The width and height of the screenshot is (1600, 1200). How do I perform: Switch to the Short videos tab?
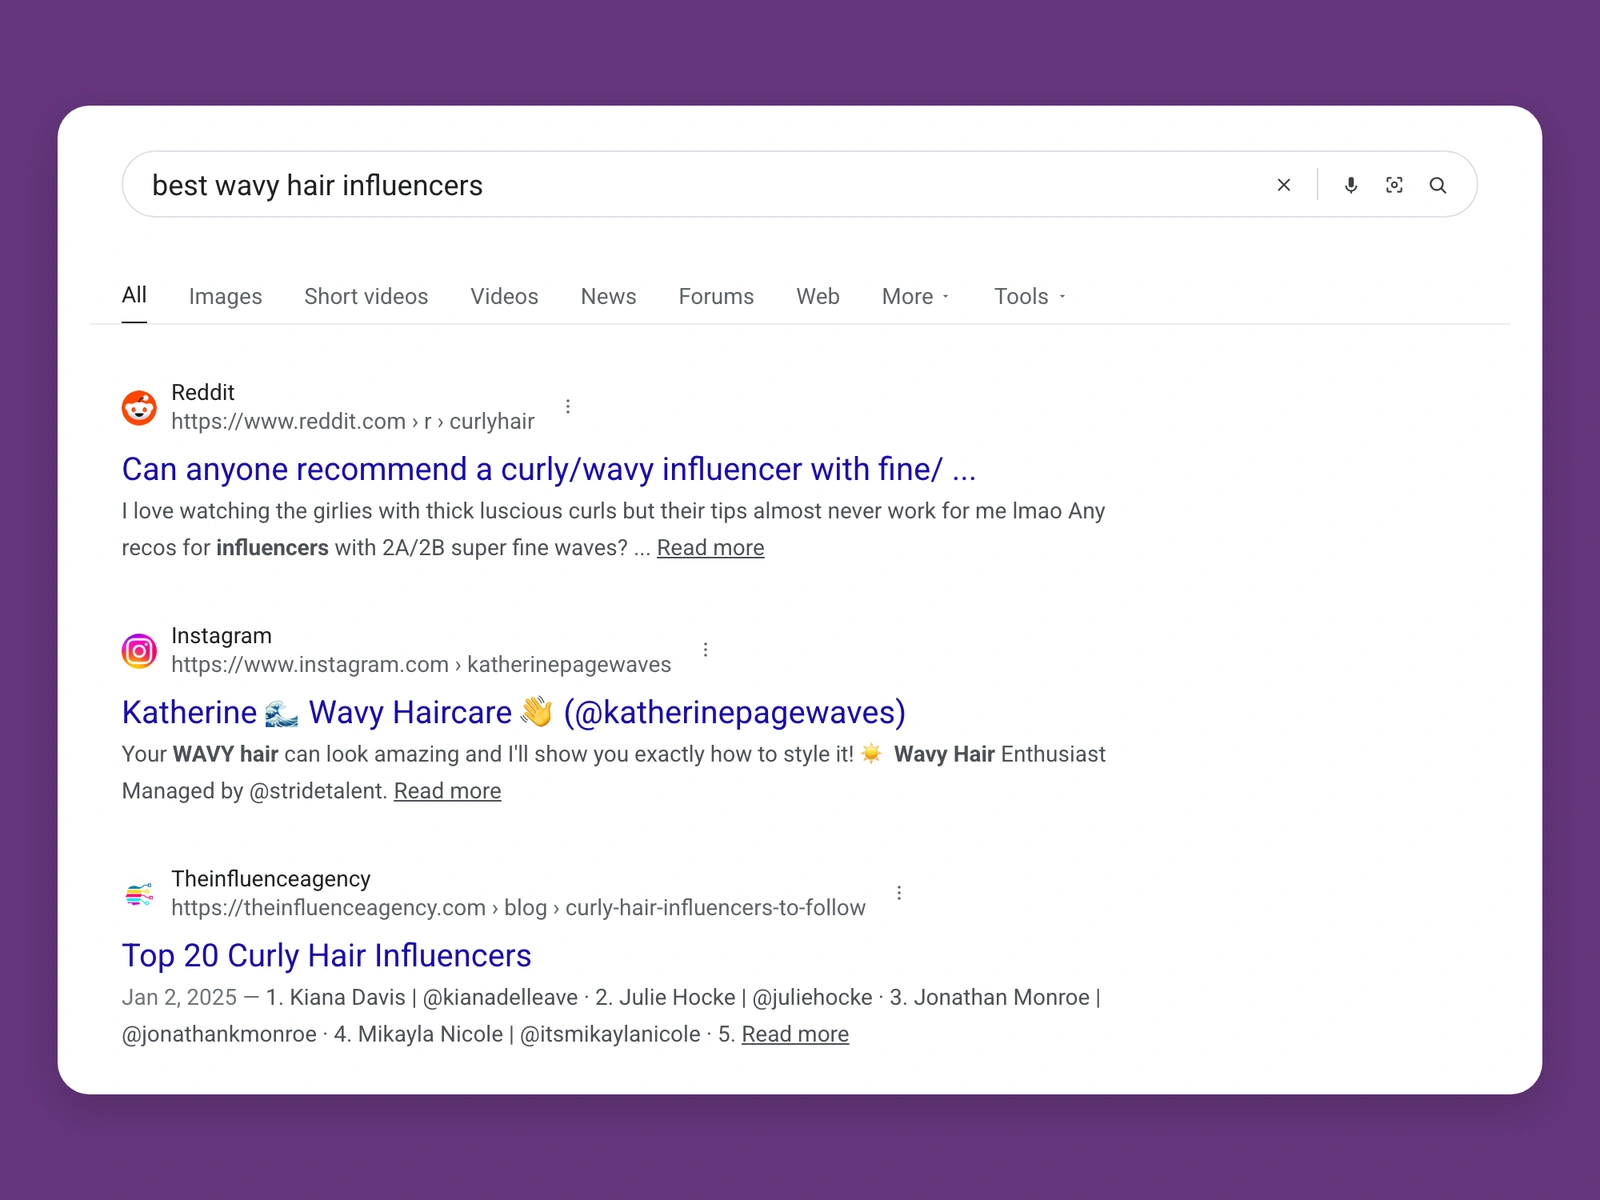click(x=366, y=296)
